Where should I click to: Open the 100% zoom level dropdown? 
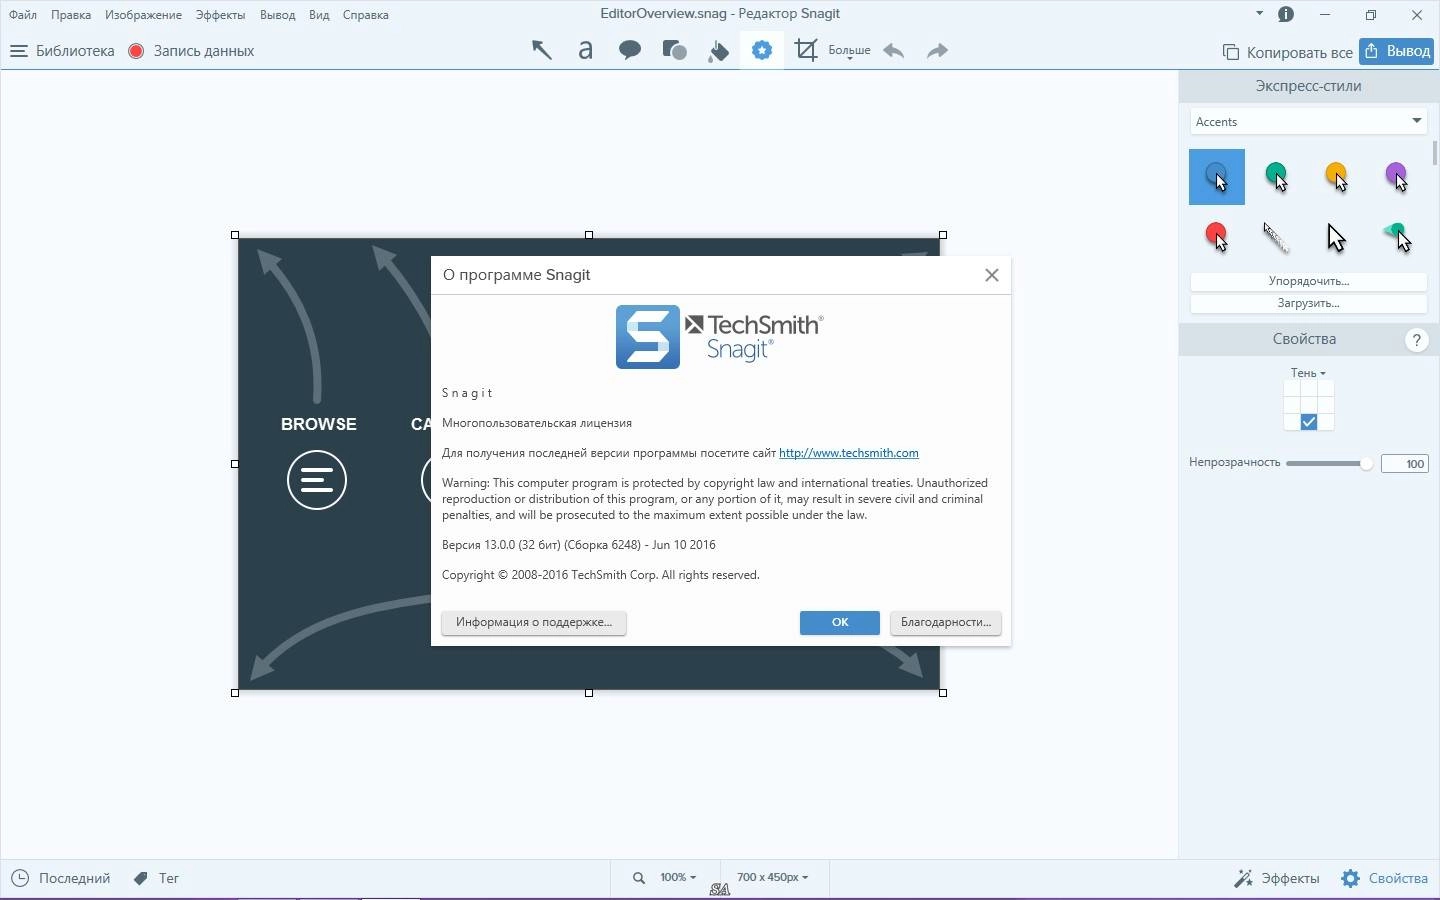click(x=678, y=877)
